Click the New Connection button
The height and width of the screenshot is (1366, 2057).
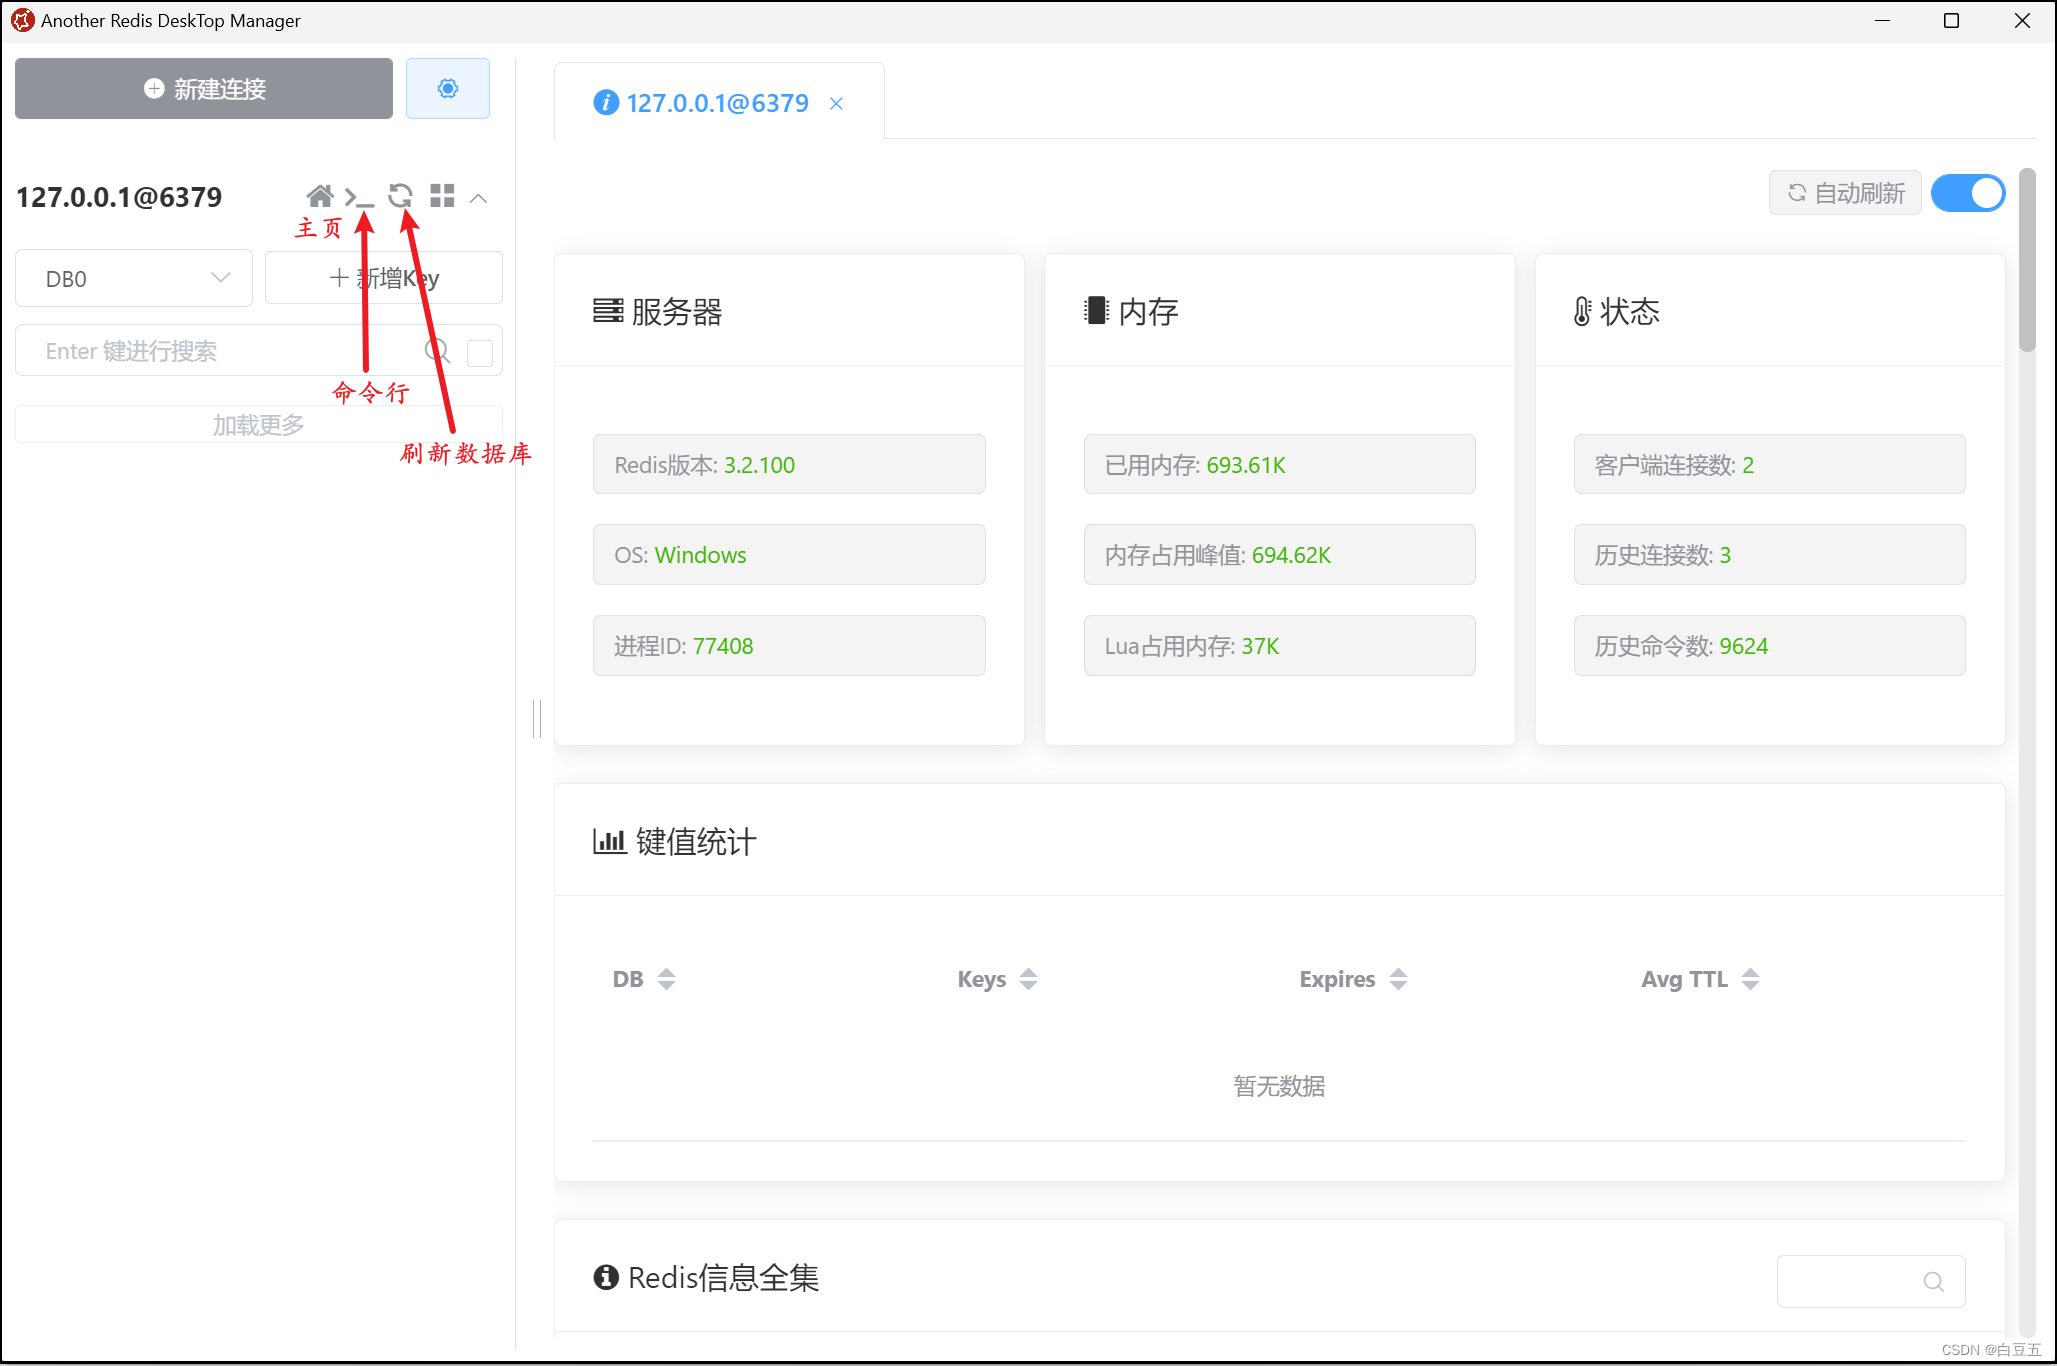click(204, 88)
